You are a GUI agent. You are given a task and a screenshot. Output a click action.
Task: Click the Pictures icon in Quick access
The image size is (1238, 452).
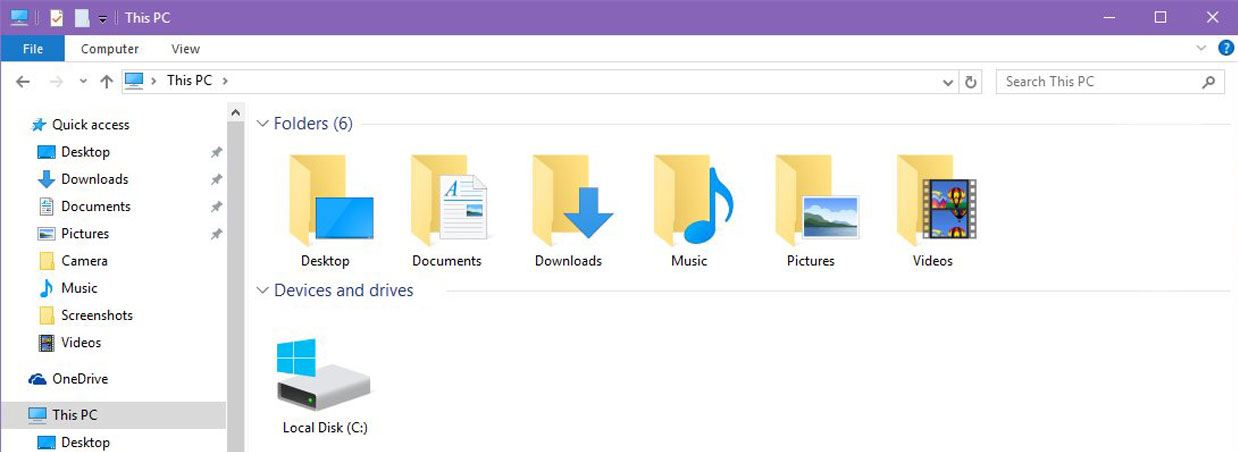click(46, 233)
